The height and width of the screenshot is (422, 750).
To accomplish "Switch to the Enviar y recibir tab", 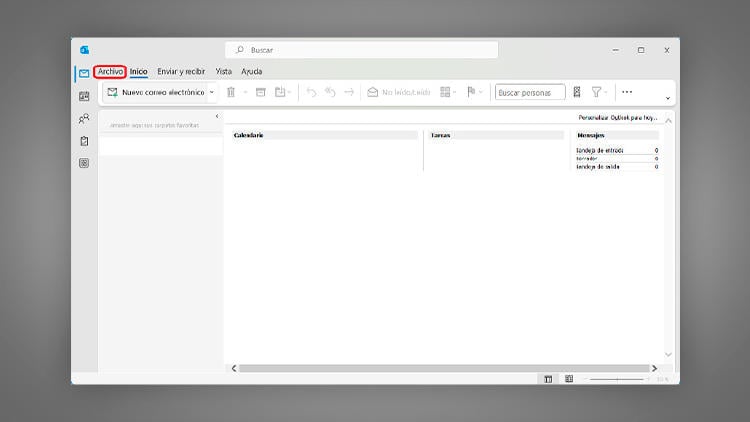I will 181,72.
